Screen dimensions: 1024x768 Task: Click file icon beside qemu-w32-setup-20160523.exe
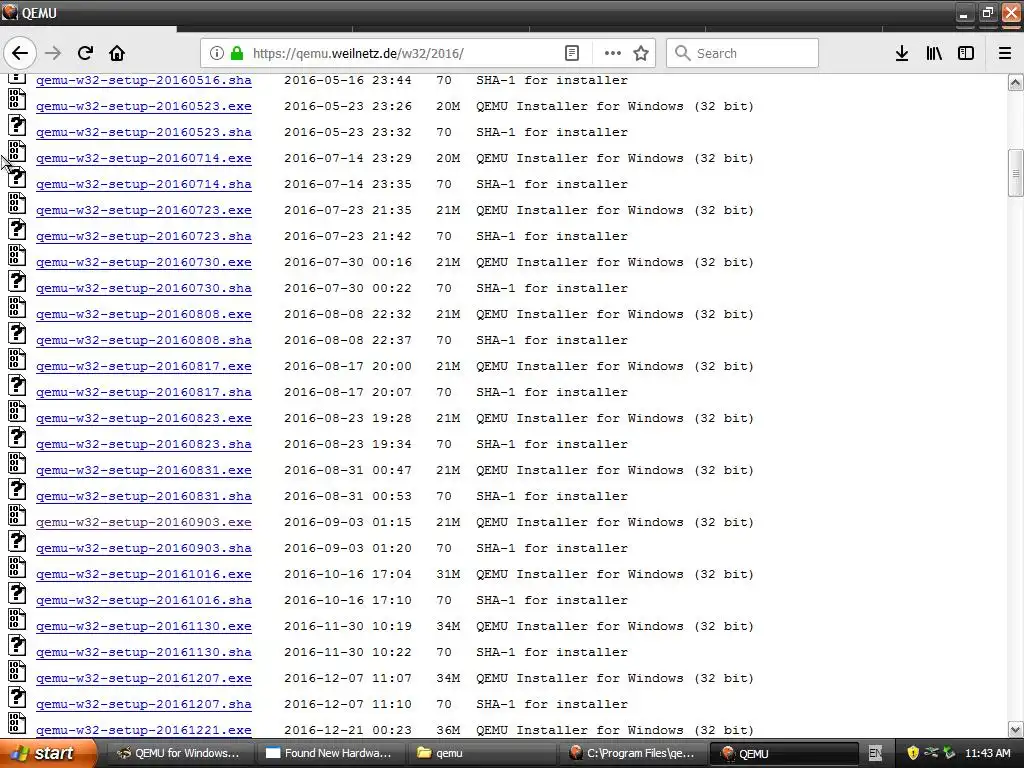[x=17, y=99]
